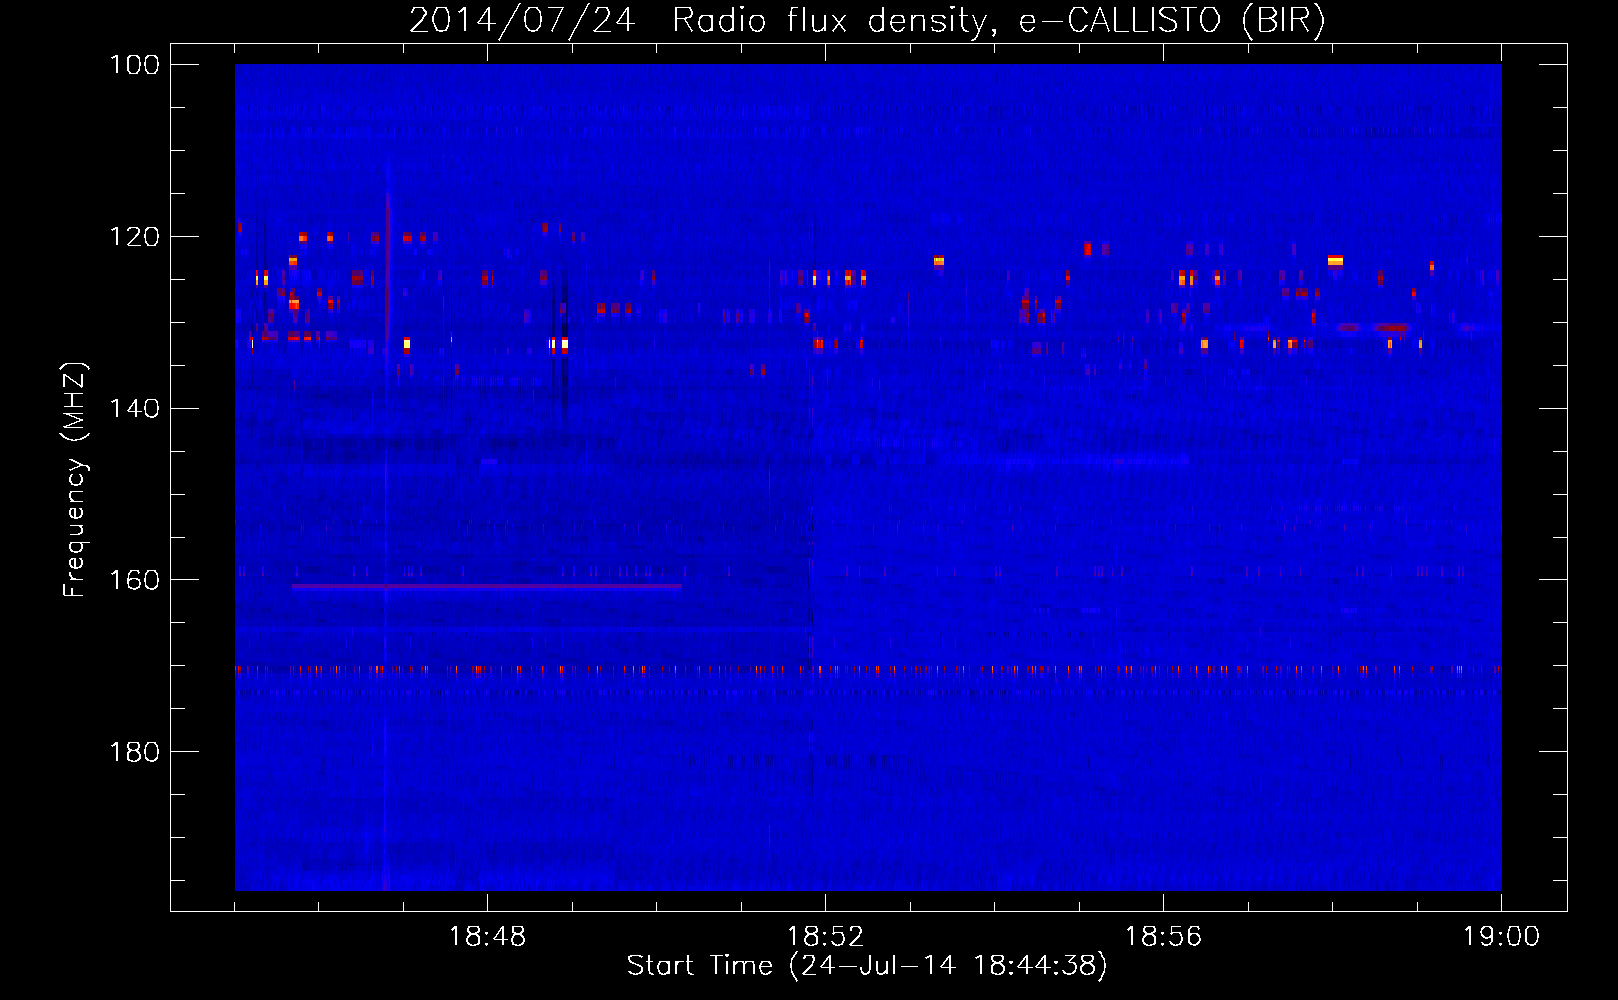
Task: Select the 120 frequency tick label
Action: pyautogui.click(x=136, y=237)
